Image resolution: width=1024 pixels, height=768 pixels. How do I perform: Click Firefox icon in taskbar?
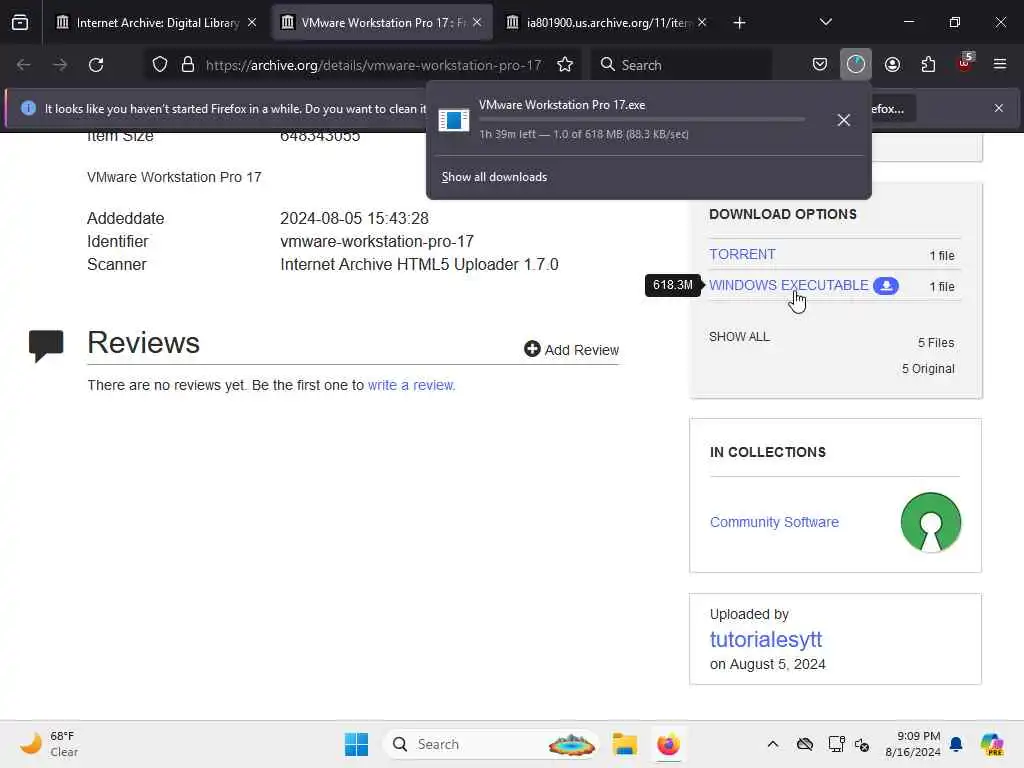[668, 744]
